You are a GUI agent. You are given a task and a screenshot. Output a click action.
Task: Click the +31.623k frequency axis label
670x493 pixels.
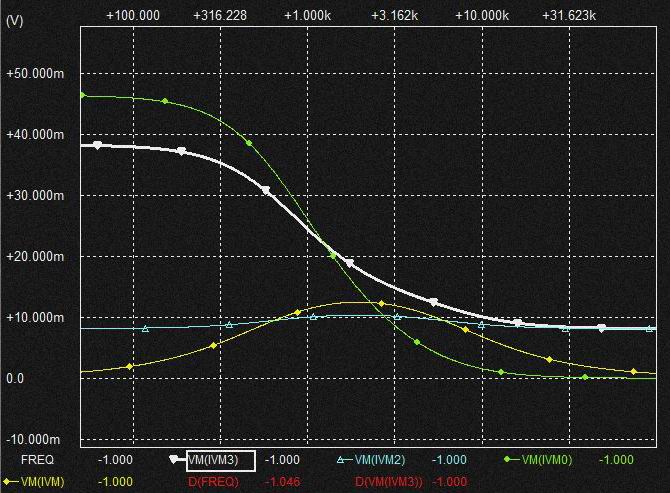(x=568, y=16)
